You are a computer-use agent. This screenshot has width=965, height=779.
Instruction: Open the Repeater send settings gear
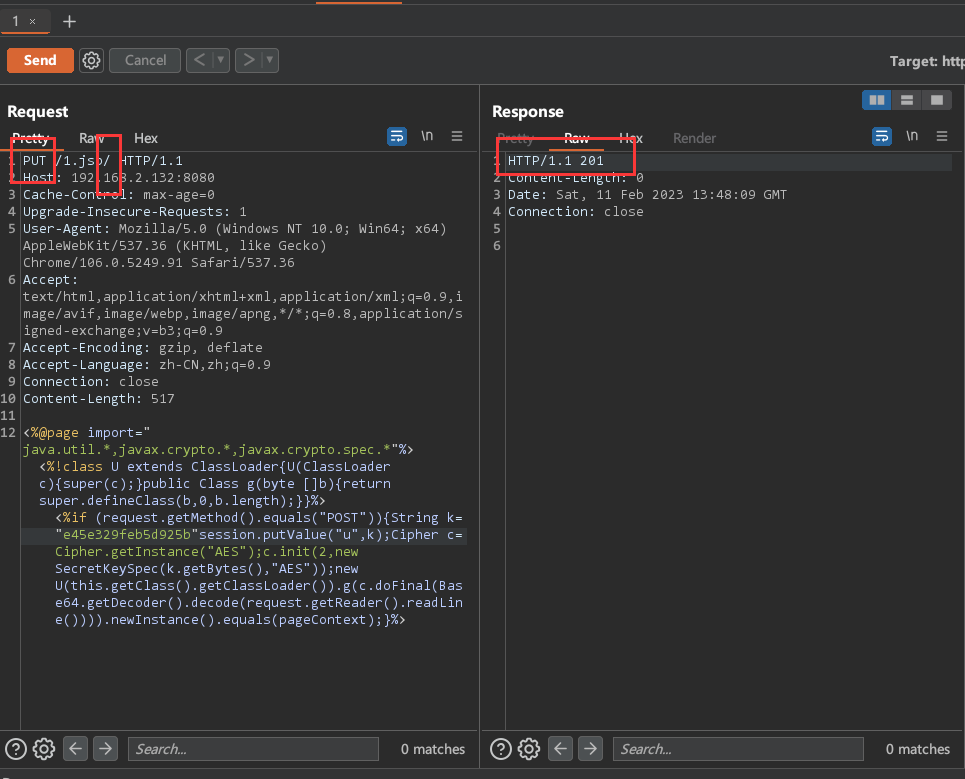92,60
